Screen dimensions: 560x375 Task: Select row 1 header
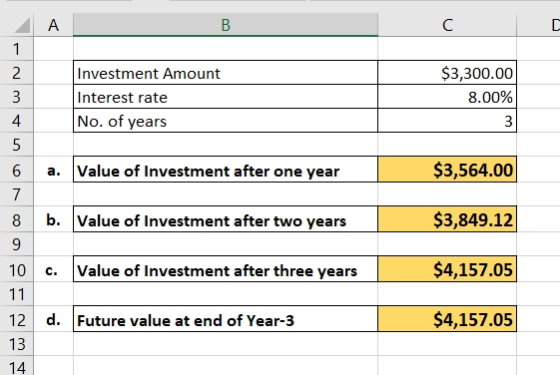click(x=16, y=49)
